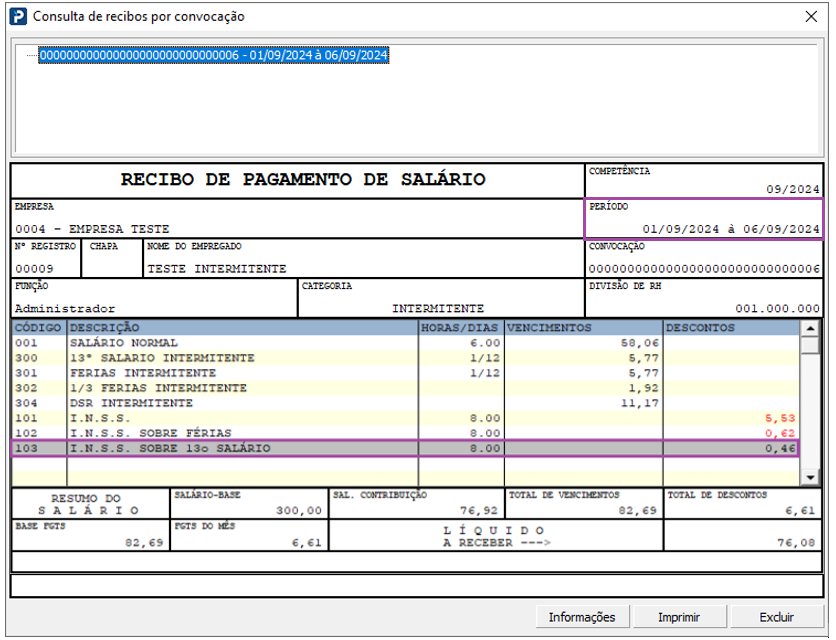Select the 13° SALARIO INTERMITENTE description cell
This screenshot has width=836, height=640.
coord(162,358)
